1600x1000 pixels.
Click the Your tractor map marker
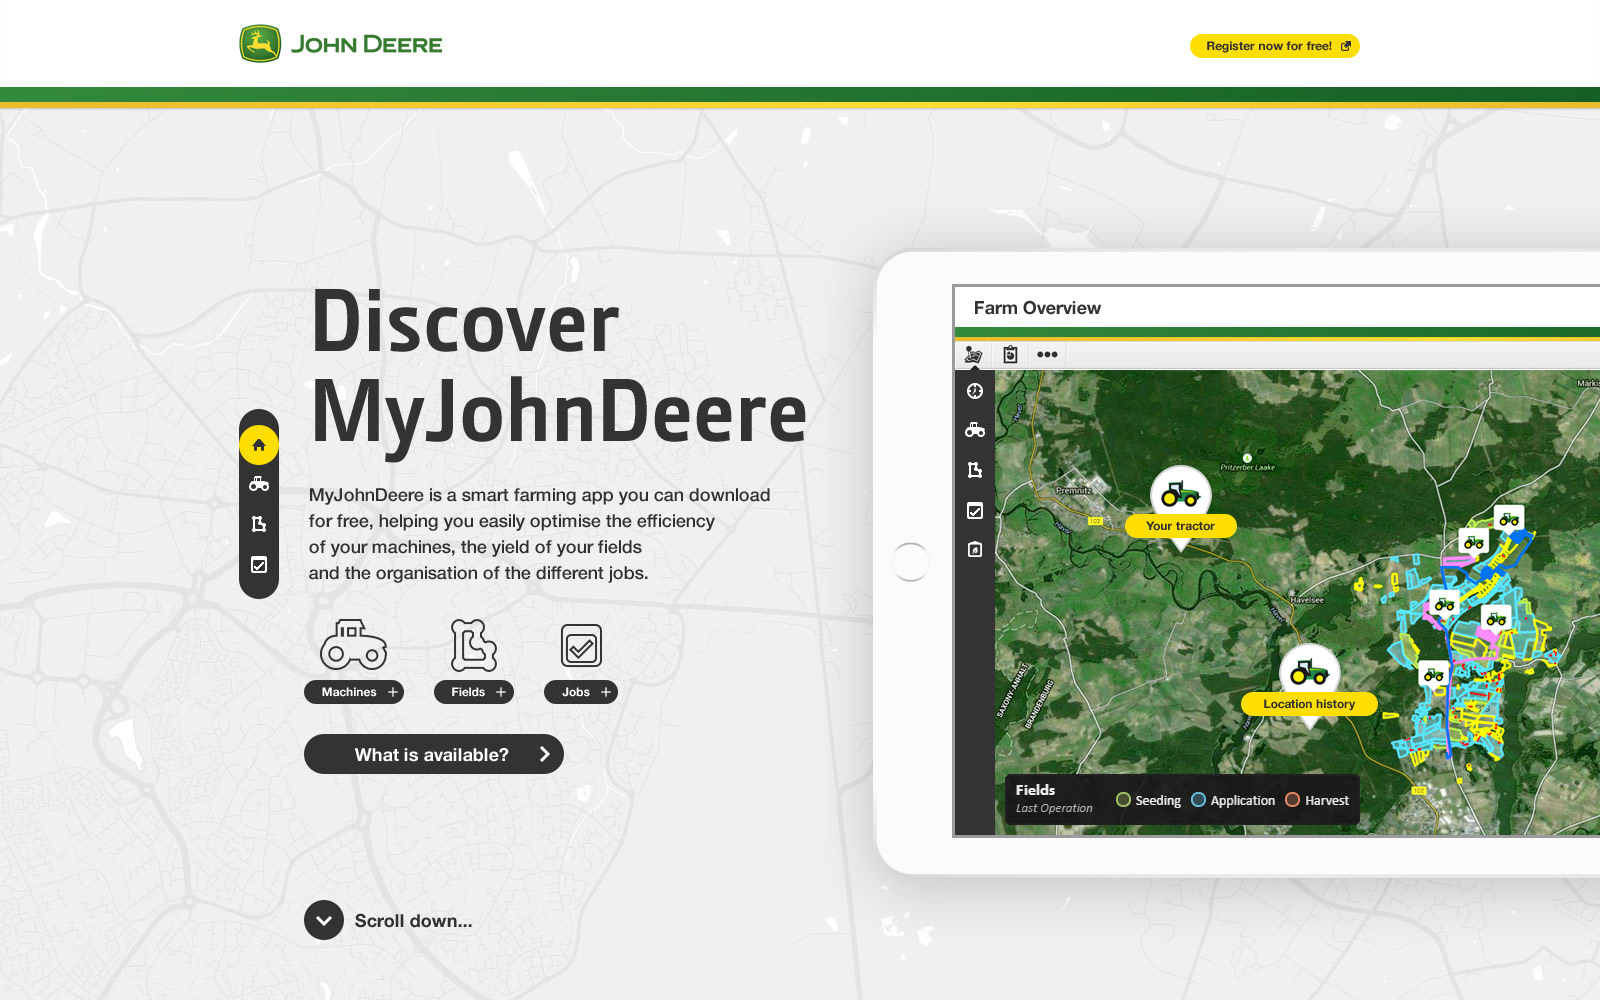pyautogui.click(x=1181, y=494)
